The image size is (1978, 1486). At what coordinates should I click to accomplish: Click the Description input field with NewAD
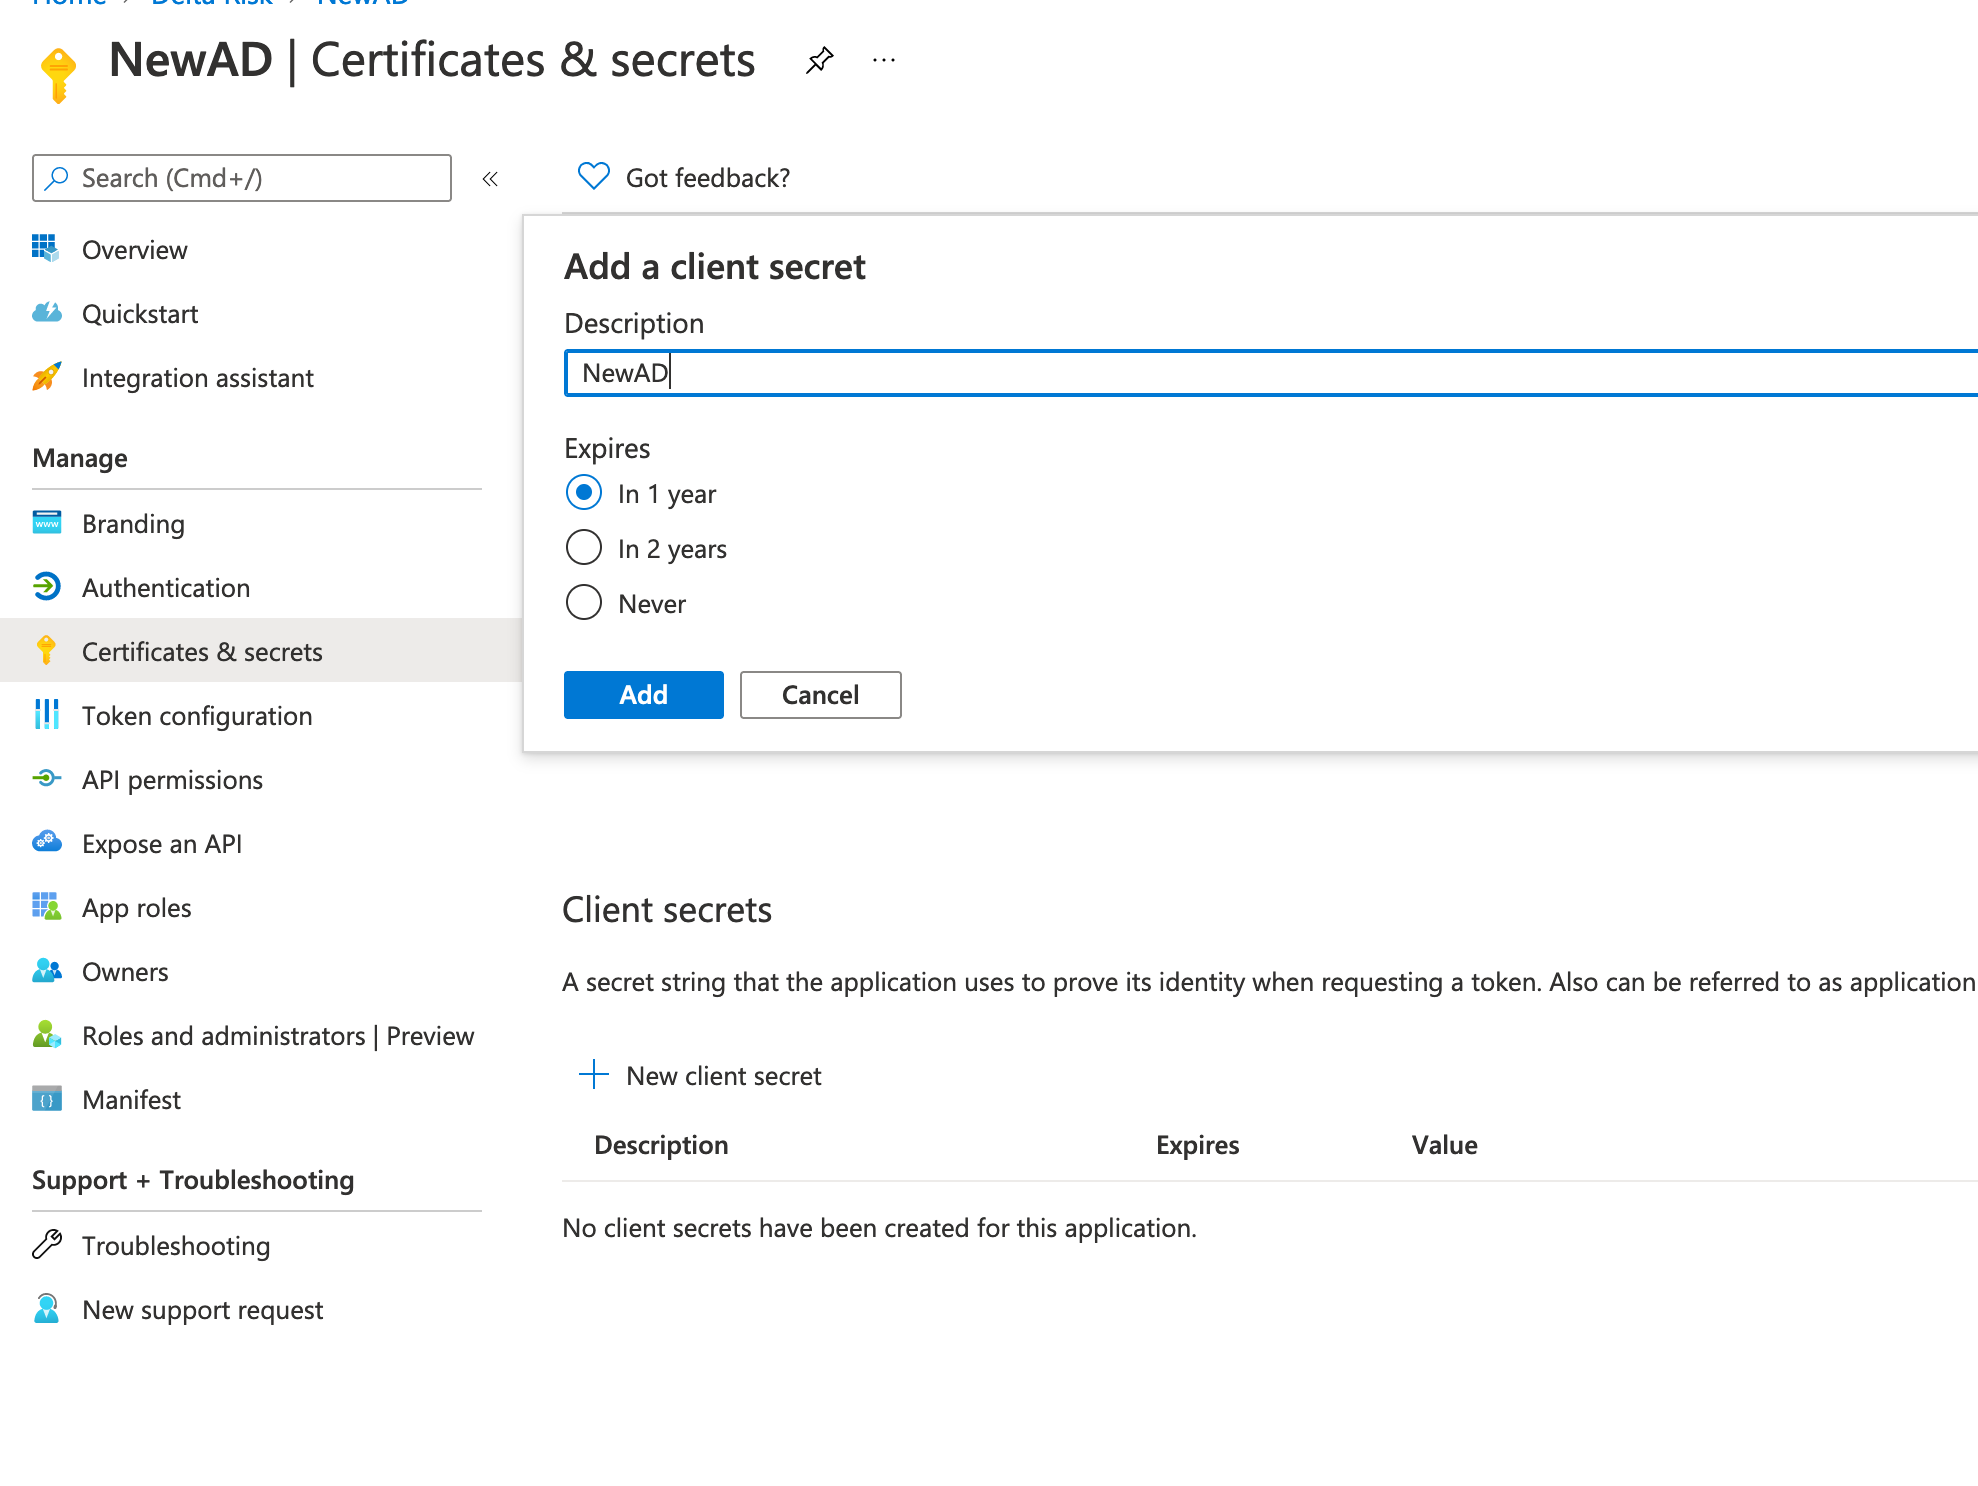click(x=1270, y=373)
